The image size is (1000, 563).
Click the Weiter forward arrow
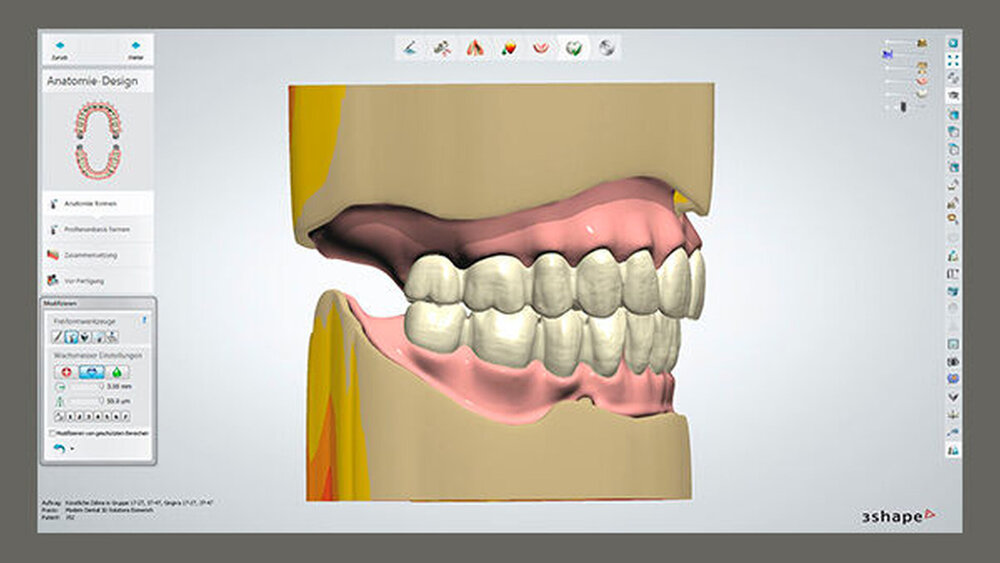click(135, 47)
